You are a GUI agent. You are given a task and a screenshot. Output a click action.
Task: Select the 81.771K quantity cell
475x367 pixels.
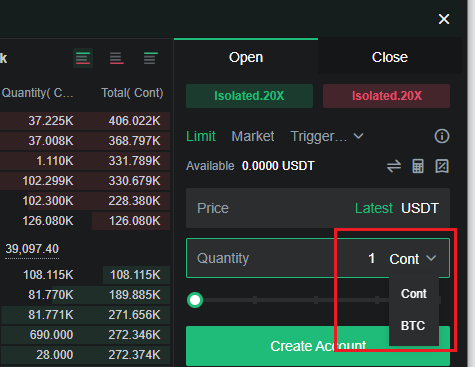pos(51,315)
